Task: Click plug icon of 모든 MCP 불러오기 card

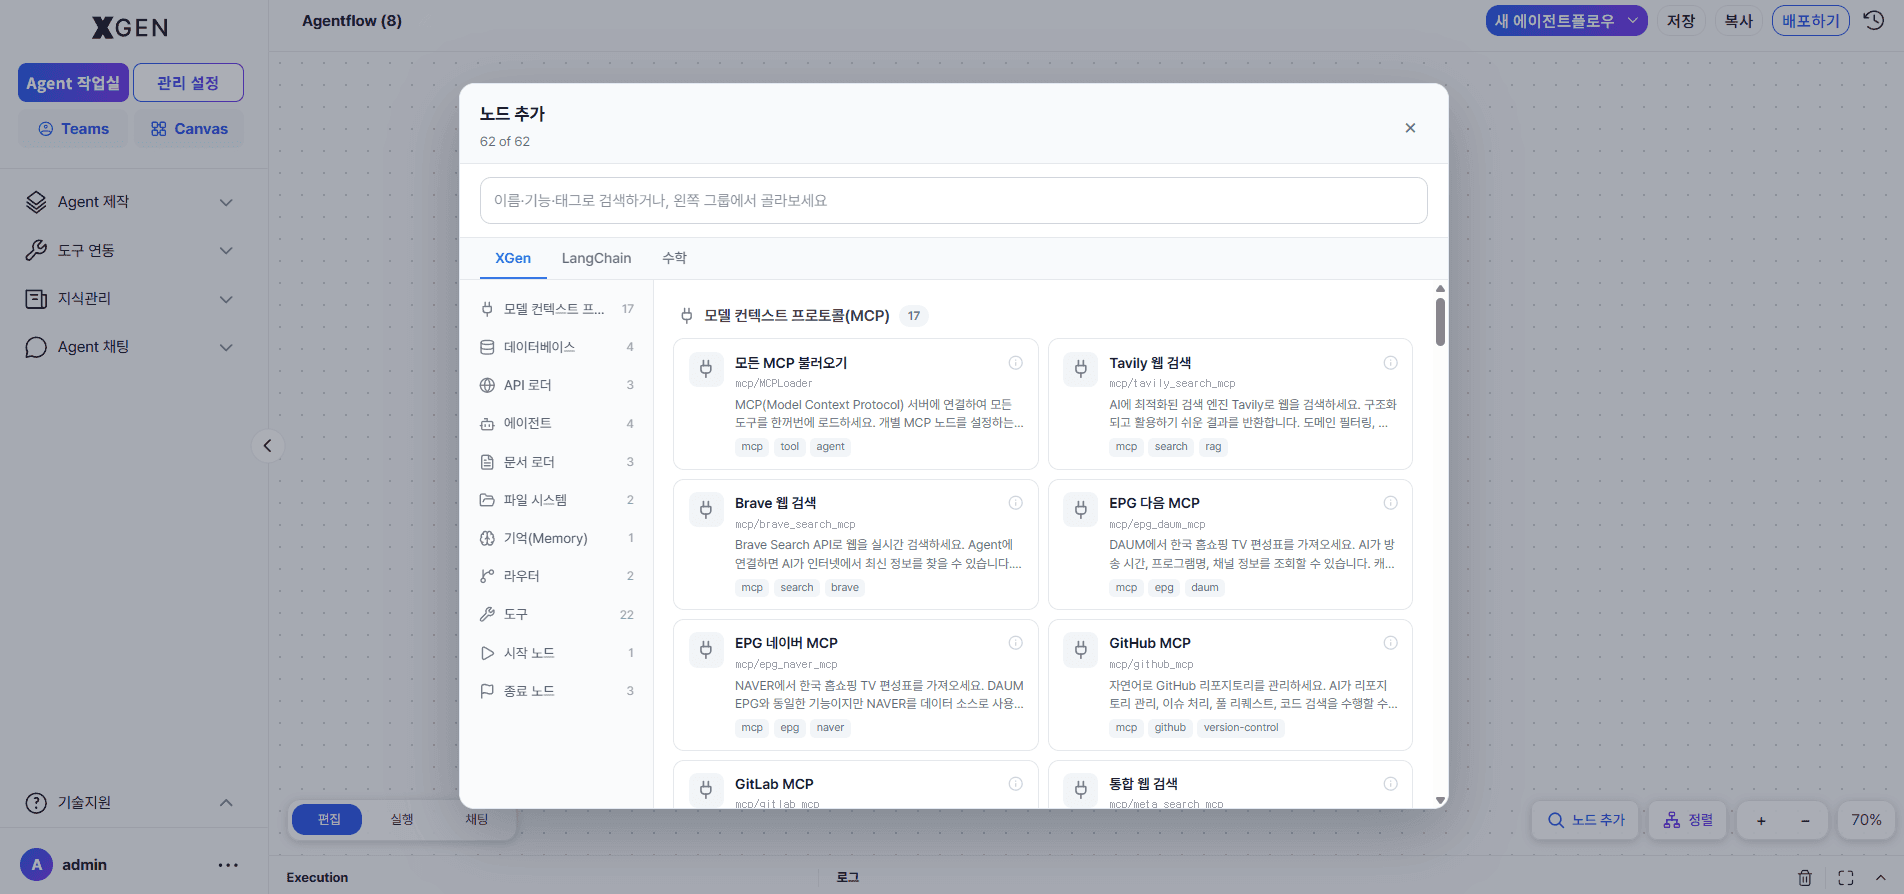Action: [x=706, y=369]
